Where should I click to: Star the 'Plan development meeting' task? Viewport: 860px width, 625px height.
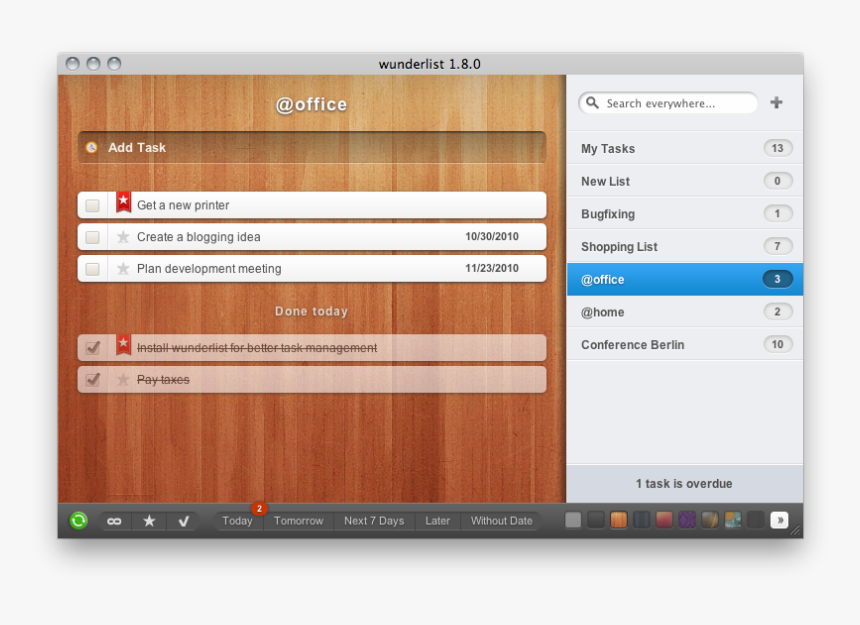pos(123,269)
